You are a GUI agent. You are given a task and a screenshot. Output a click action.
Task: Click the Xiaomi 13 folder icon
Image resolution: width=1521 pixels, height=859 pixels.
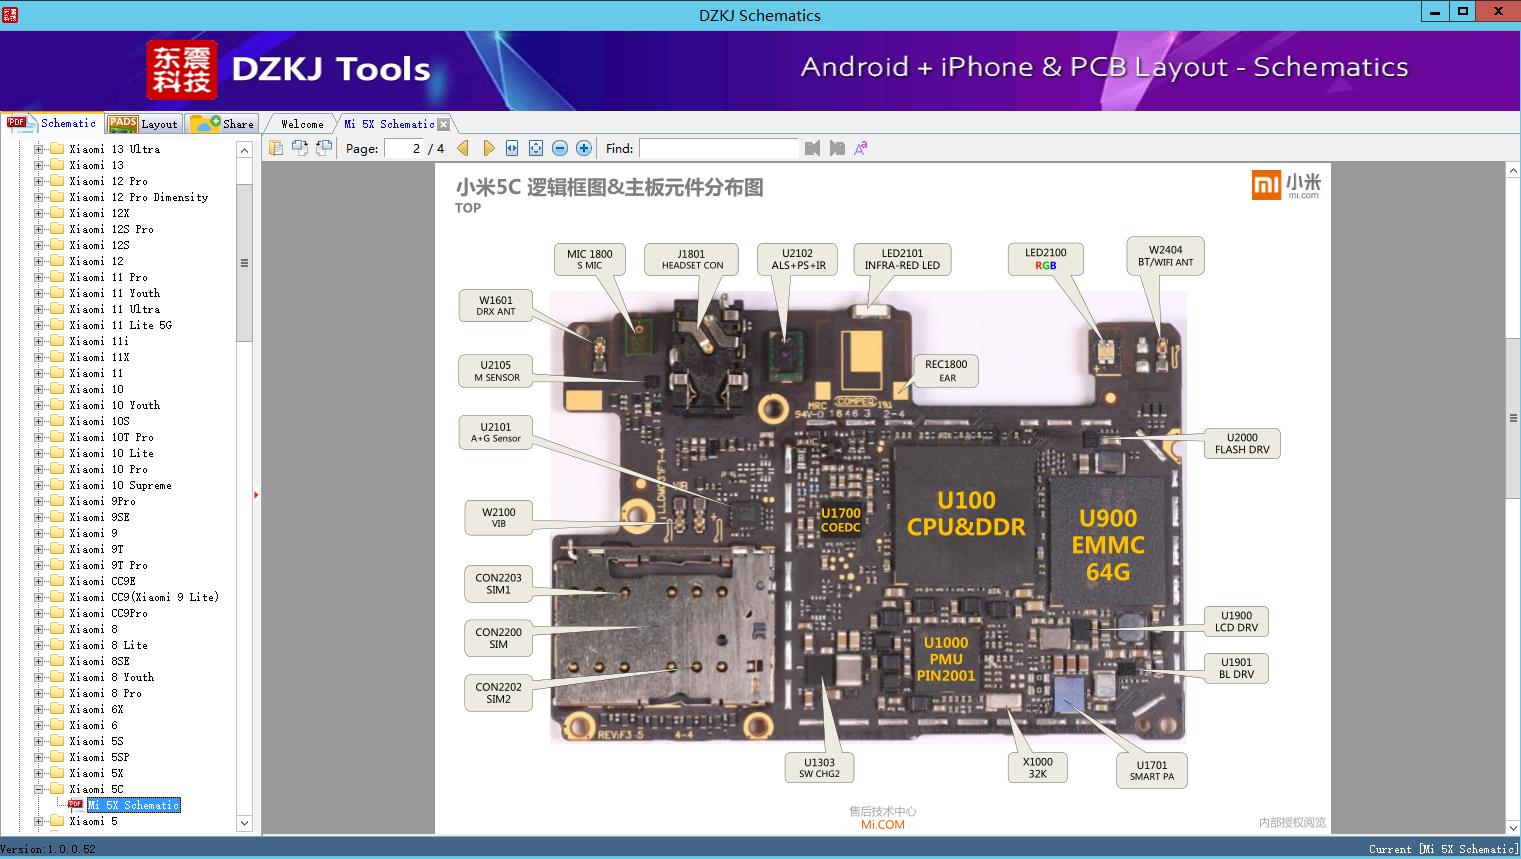pyautogui.click(x=57, y=165)
